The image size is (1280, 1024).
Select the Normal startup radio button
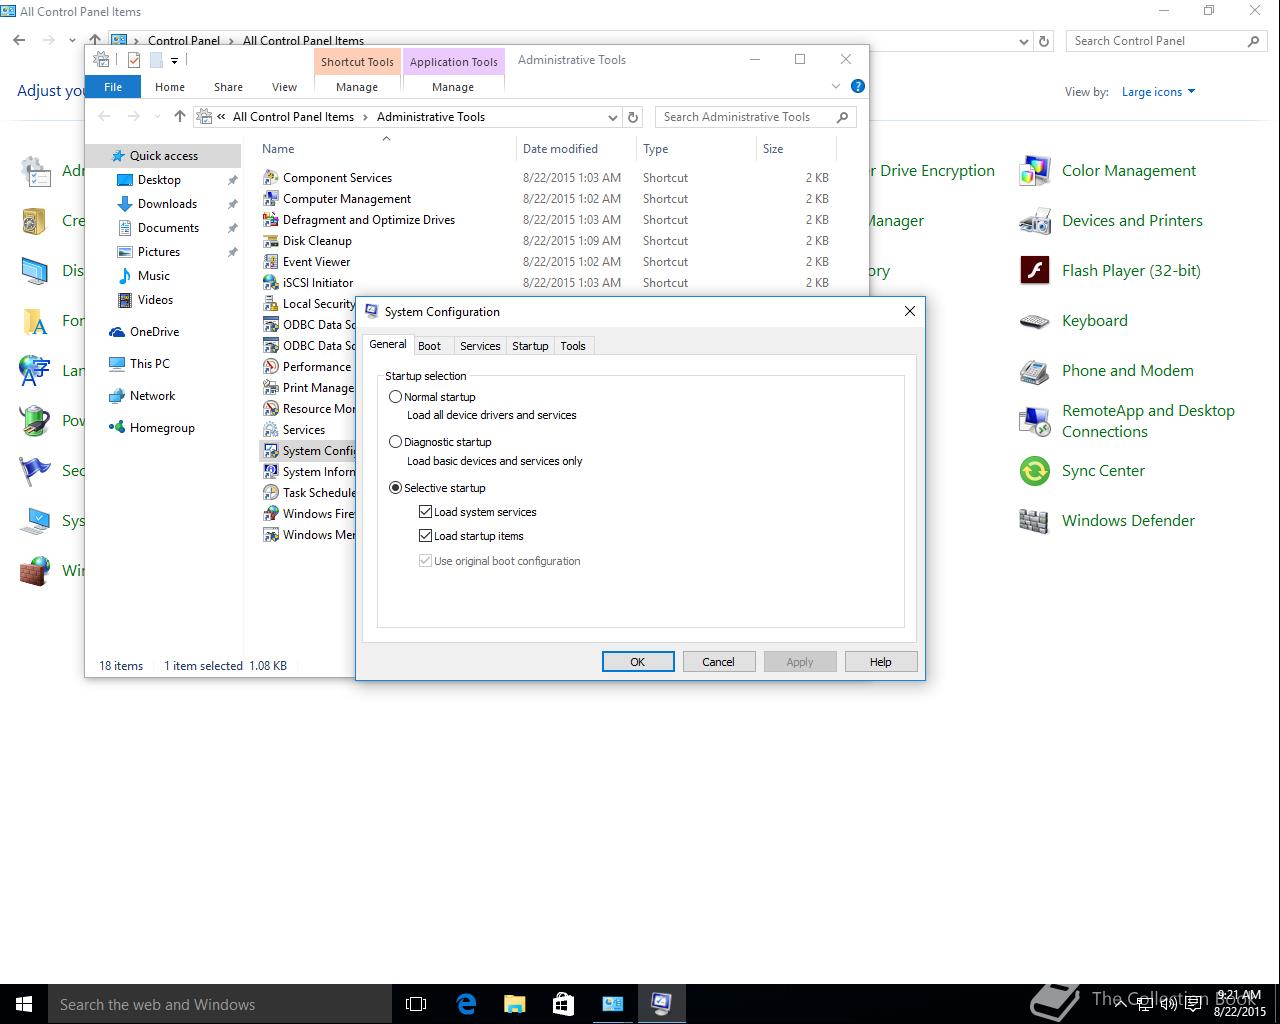[396, 397]
